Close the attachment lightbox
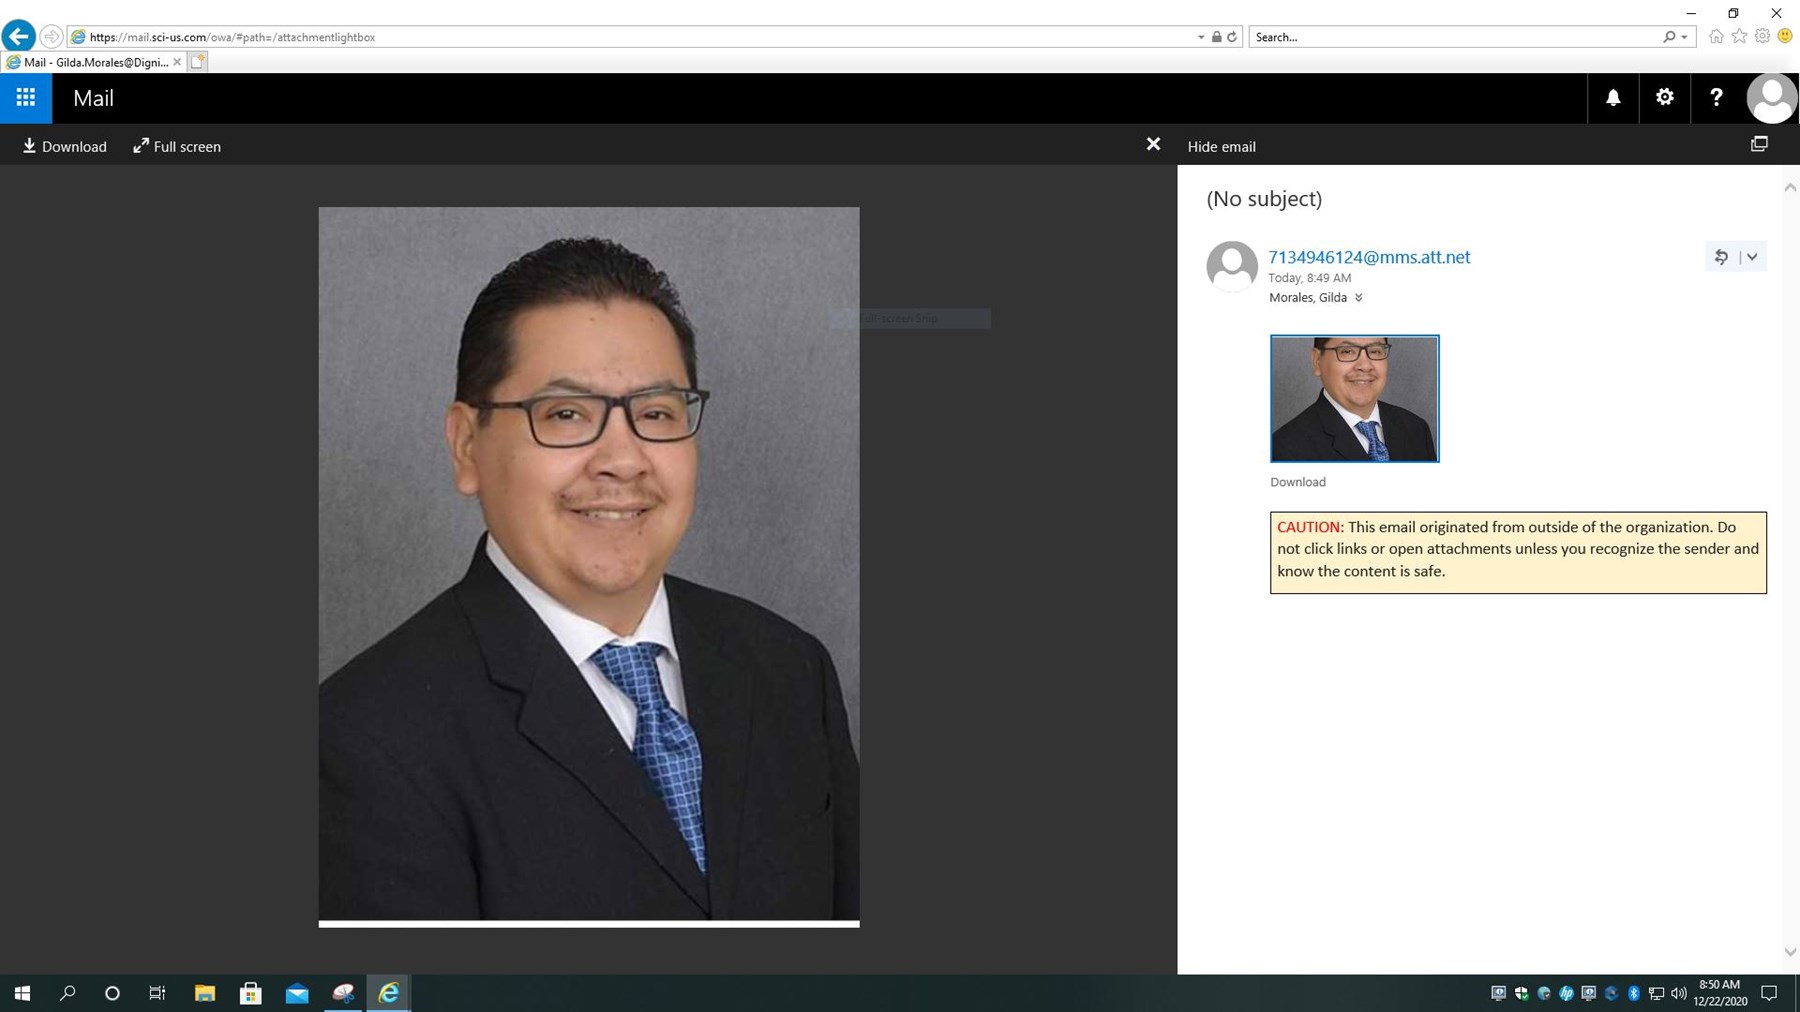This screenshot has width=1800, height=1012. point(1152,144)
